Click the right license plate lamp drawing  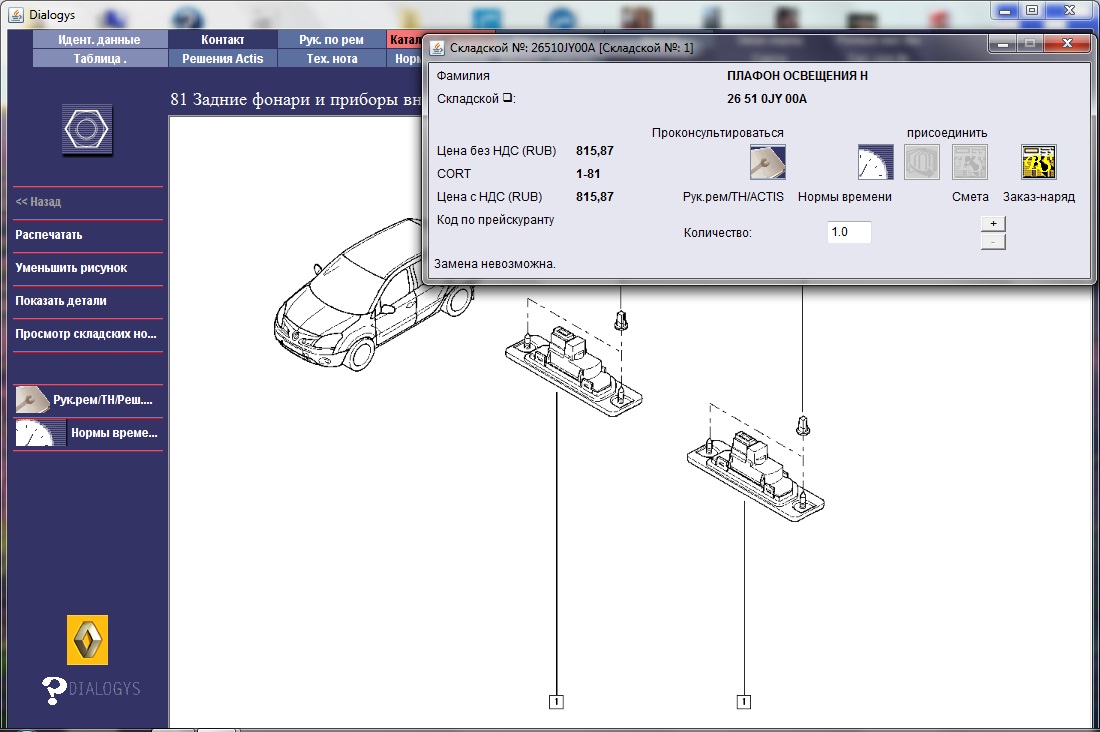(x=756, y=475)
